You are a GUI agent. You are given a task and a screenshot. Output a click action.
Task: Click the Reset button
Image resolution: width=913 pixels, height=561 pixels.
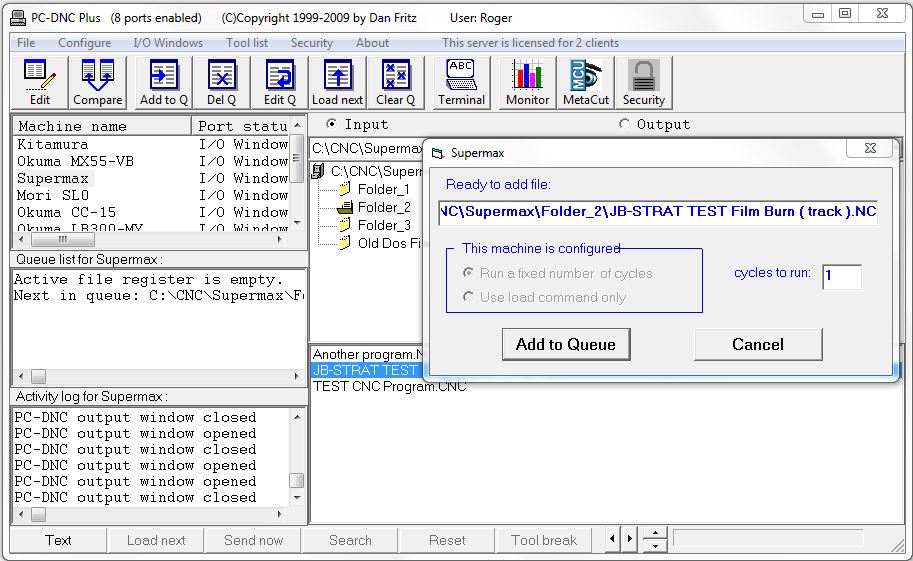point(447,540)
